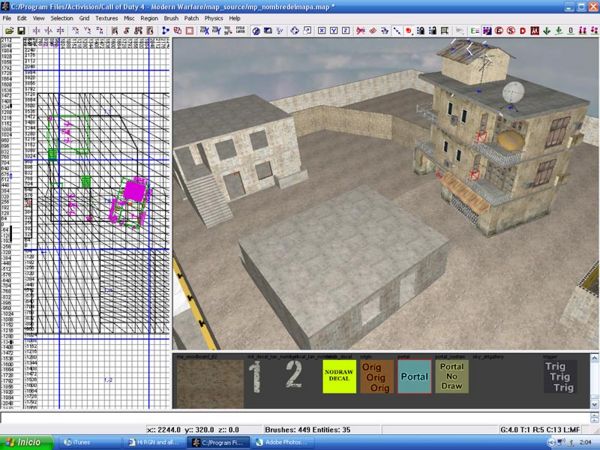Screen dimensions: 600x450
Task: Open the Grid menu
Action: click(84, 18)
